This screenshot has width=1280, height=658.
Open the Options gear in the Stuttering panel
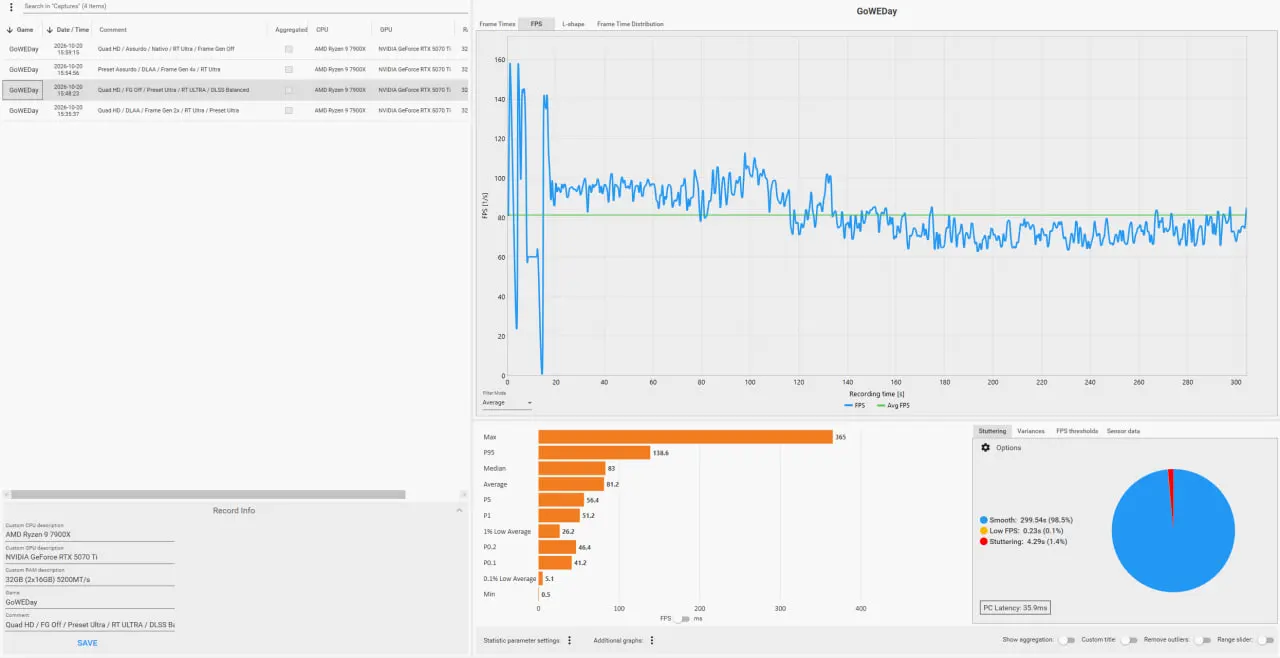click(x=985, y=448)
